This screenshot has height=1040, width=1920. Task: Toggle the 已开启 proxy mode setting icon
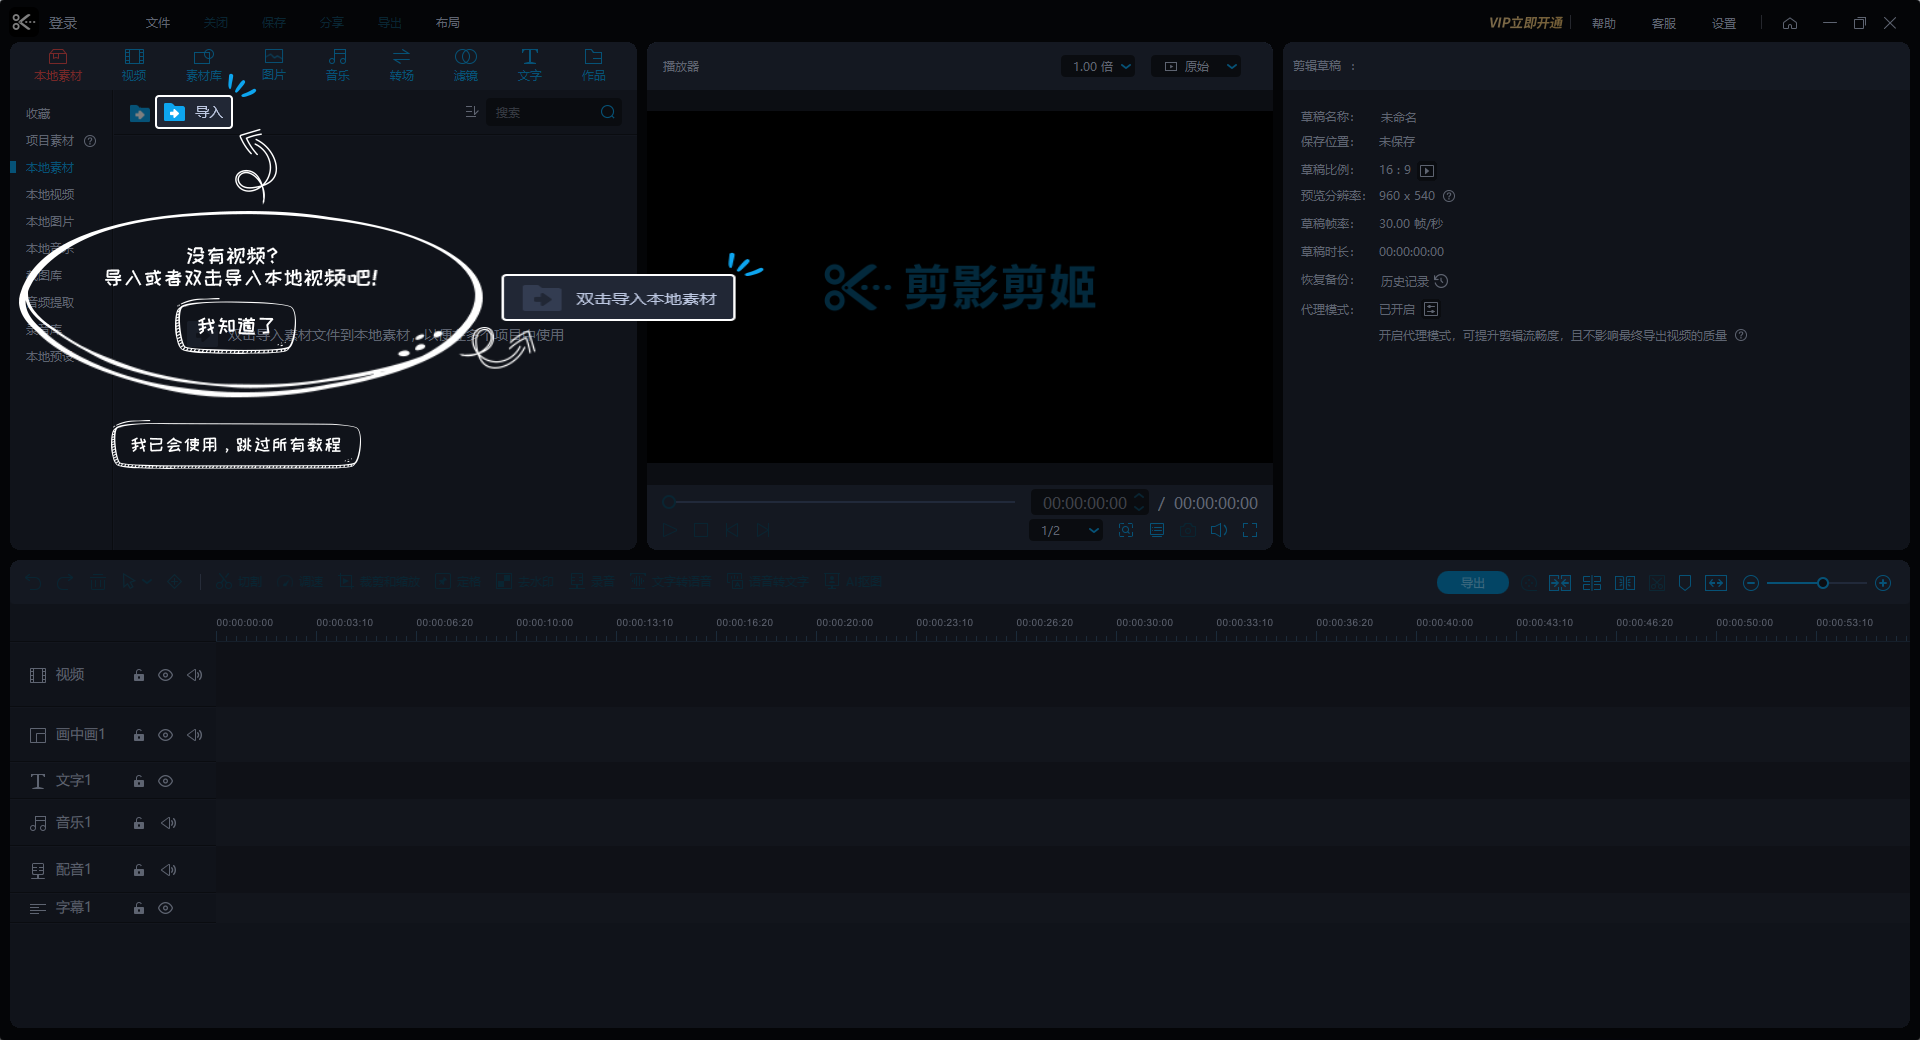tap(1431, 309)
